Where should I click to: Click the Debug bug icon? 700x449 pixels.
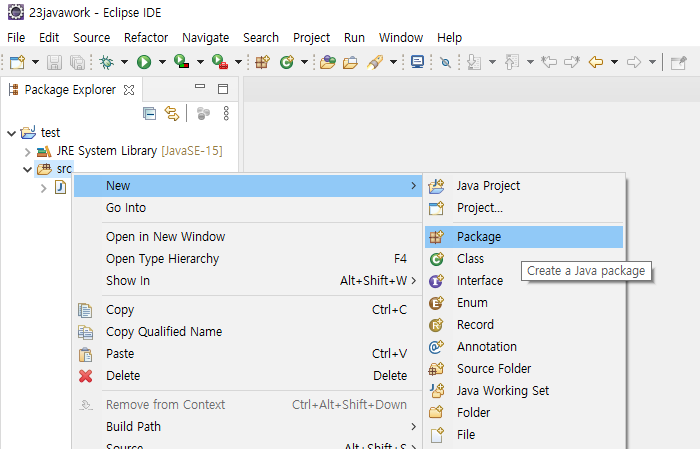tap(106, 62)
